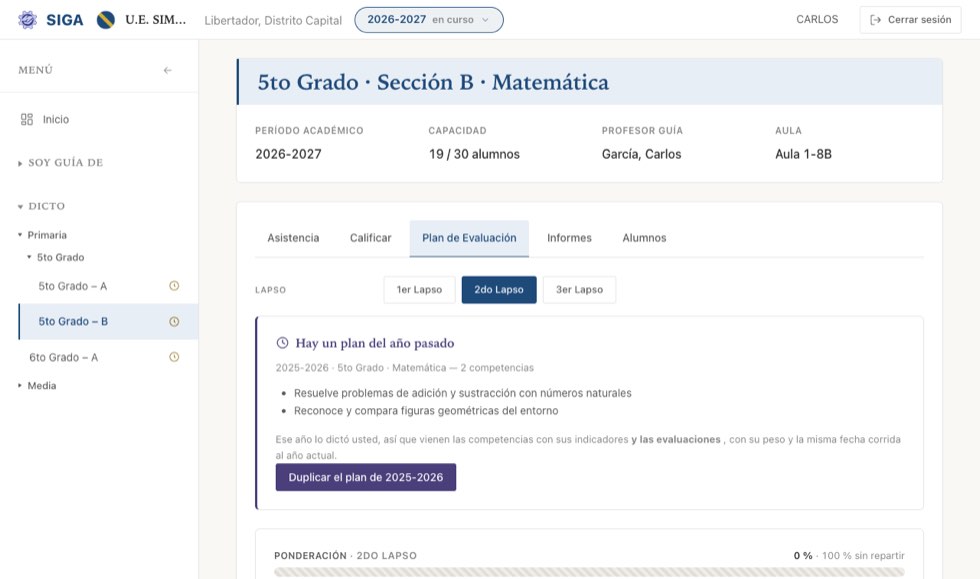Click the clock icon on 5to Grado – A
The image size is (980, 579).
174,286
